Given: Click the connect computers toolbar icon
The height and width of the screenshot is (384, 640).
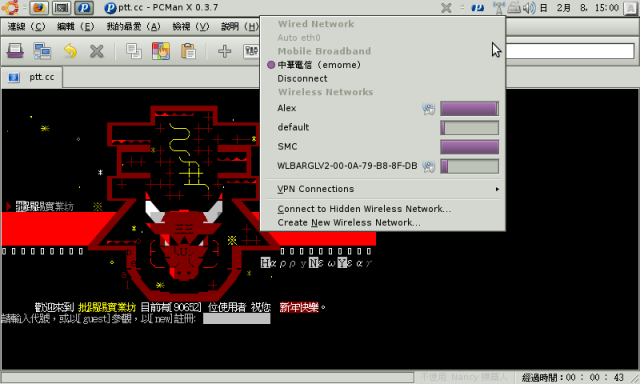Looking at the screenshot, I should [42, 51].
